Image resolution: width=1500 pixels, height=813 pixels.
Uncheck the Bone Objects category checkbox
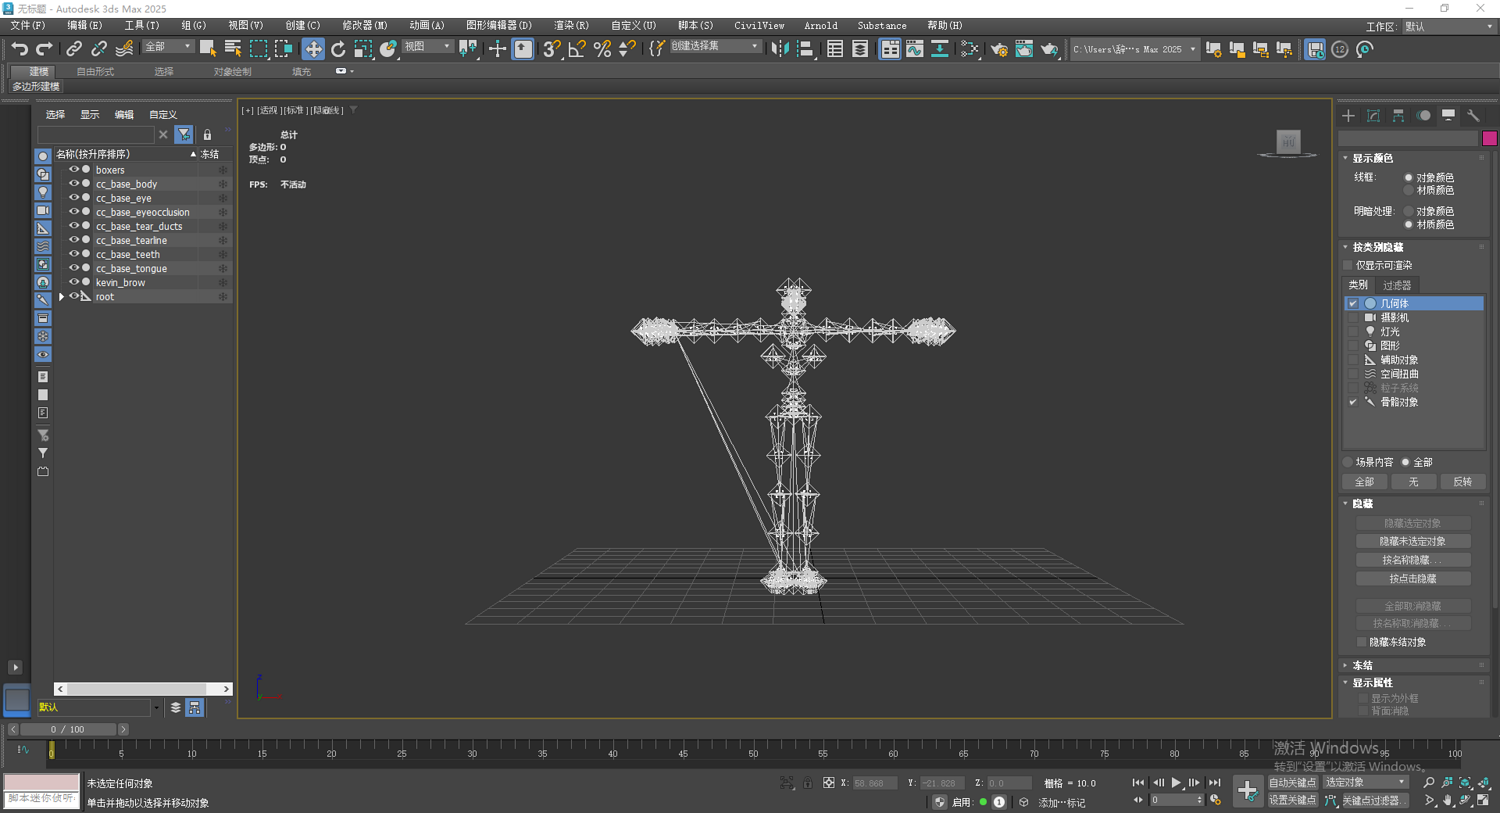click(1353, 402)
